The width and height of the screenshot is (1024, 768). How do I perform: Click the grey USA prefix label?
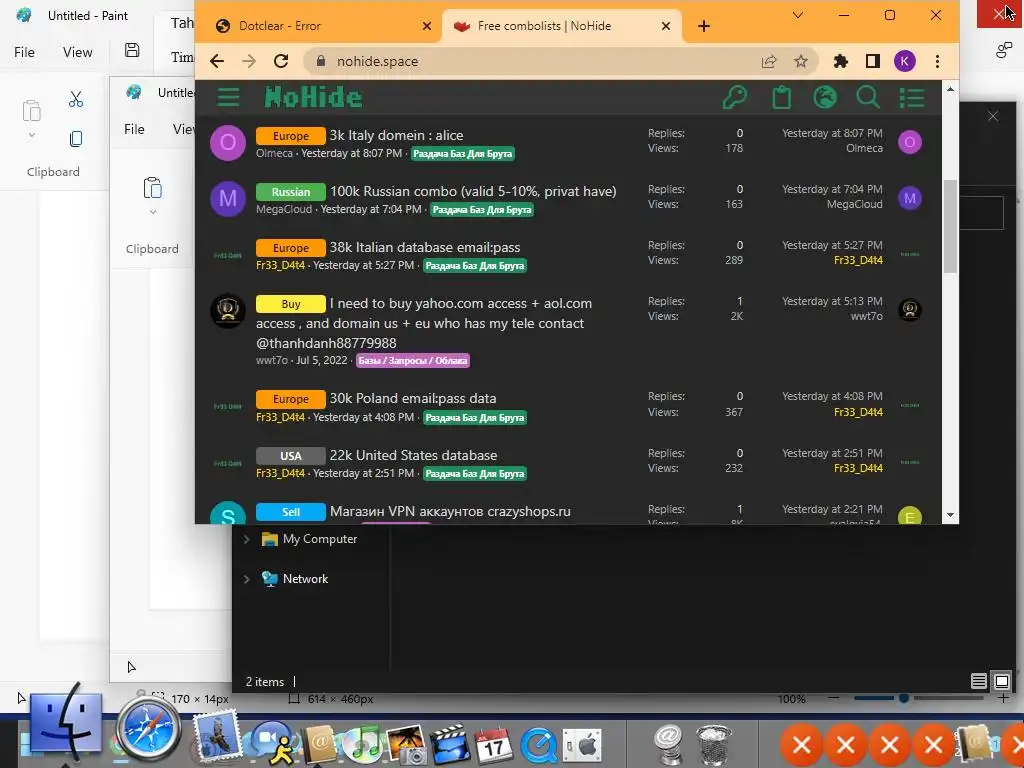(x=291, y=456)
